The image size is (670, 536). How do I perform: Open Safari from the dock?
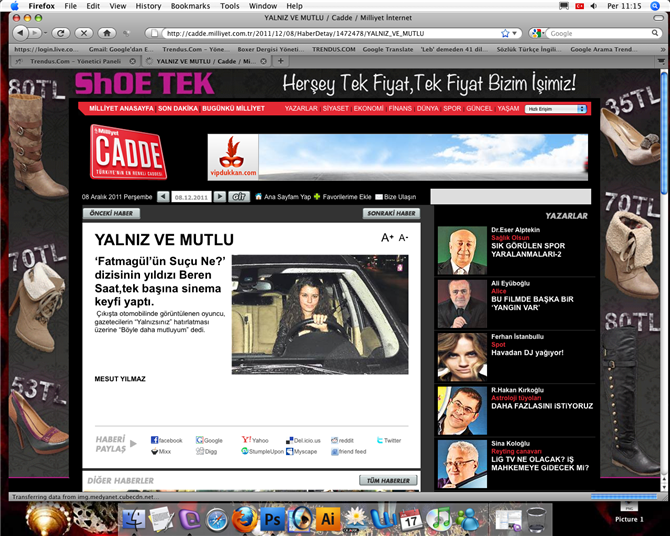tap(217, 519)
